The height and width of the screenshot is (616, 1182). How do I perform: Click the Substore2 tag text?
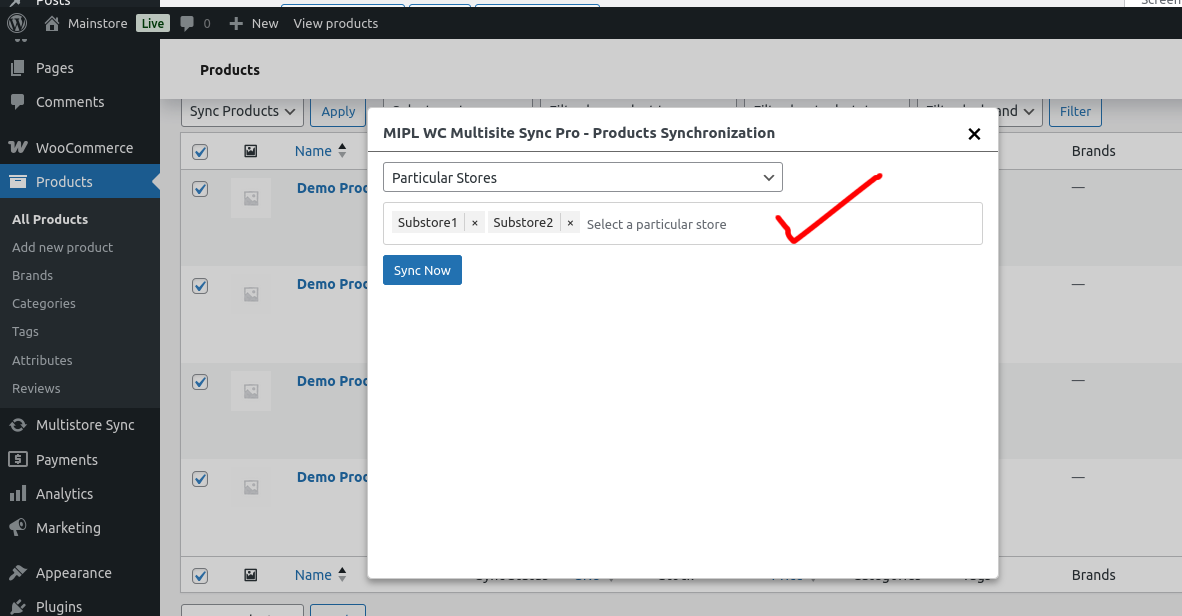pos(523,222)
